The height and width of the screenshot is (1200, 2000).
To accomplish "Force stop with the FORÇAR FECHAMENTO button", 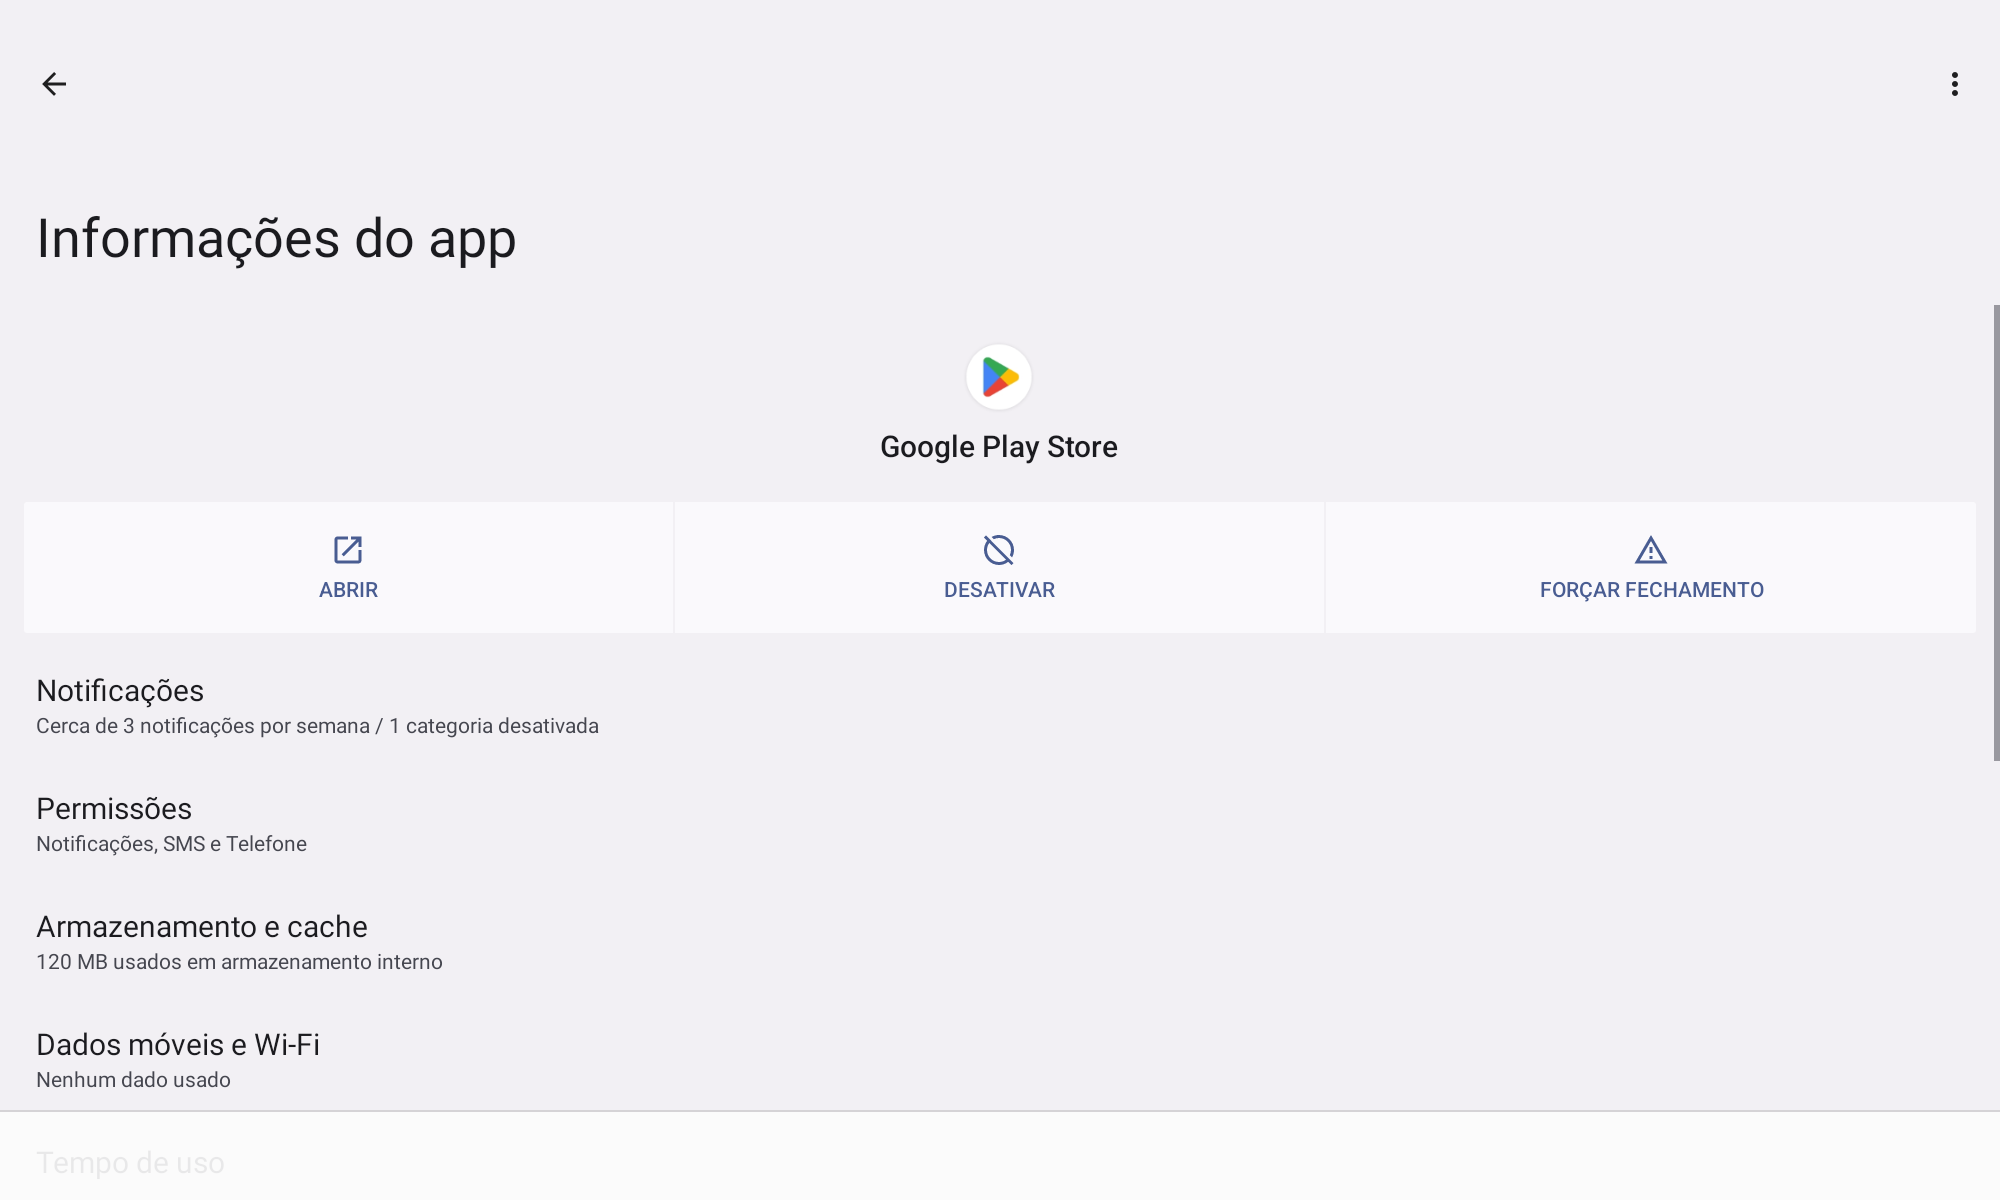I will tap(1651, 567).
